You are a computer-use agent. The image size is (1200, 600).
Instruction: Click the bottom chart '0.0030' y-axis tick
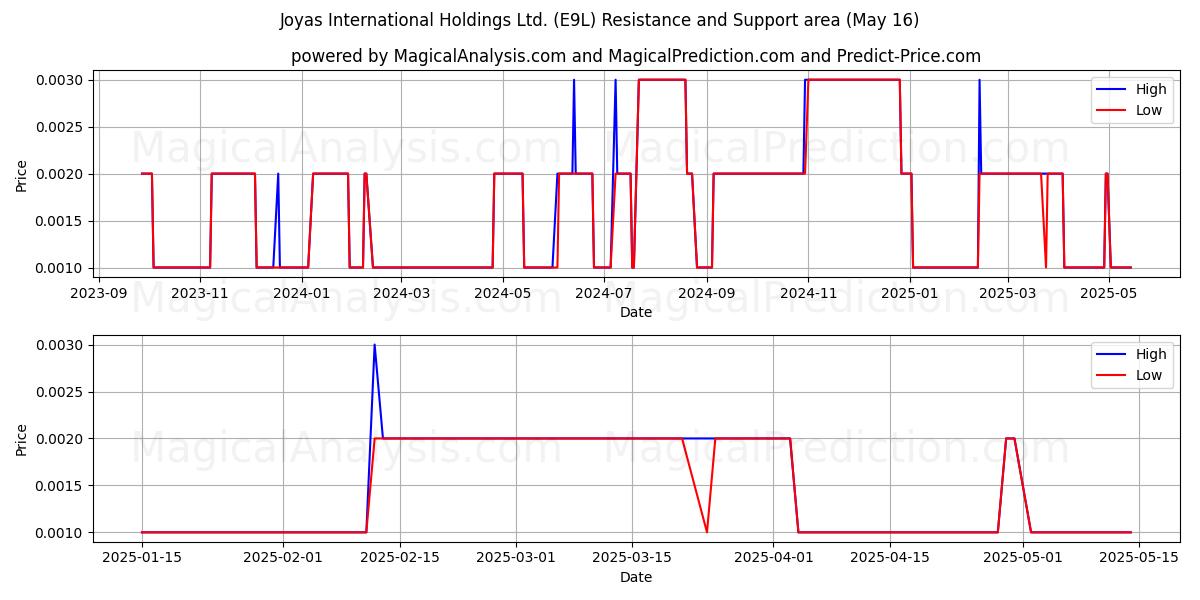[62, 345]
